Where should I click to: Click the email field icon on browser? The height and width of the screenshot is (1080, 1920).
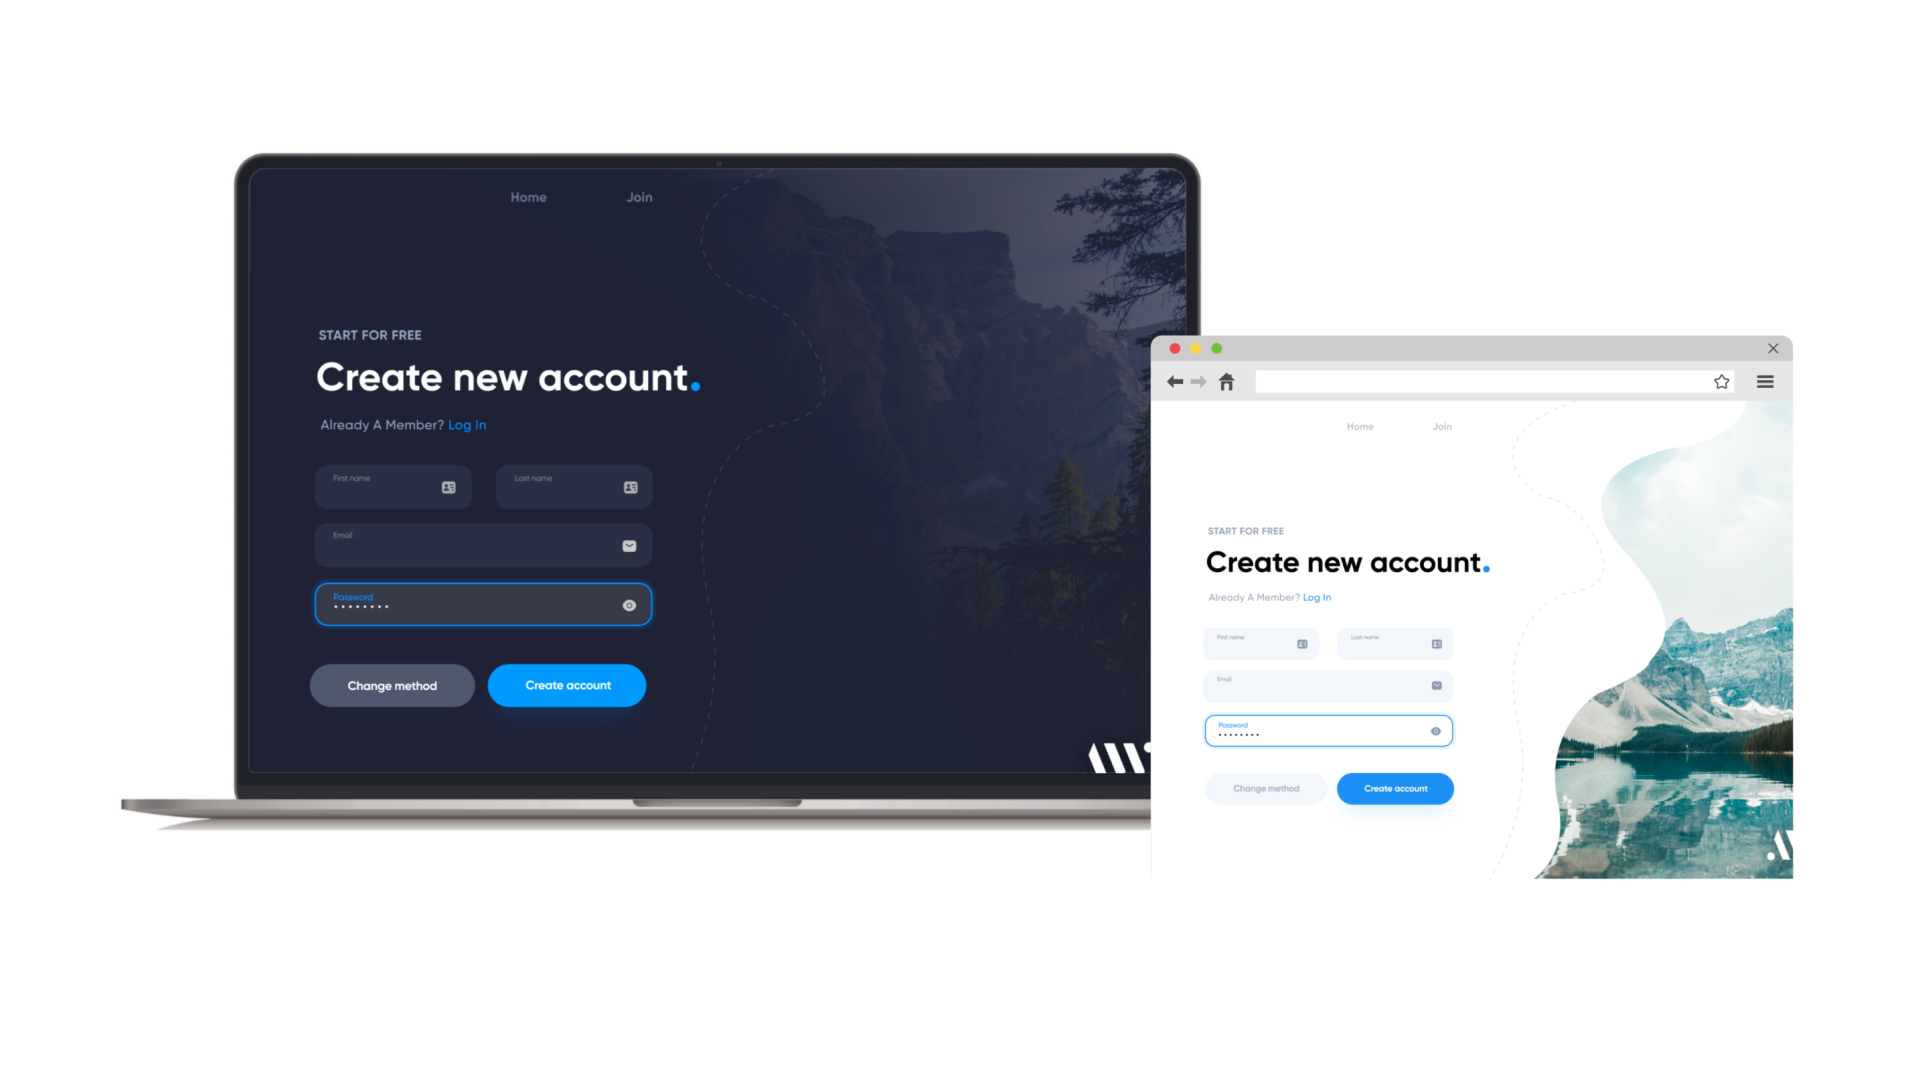1436,684
